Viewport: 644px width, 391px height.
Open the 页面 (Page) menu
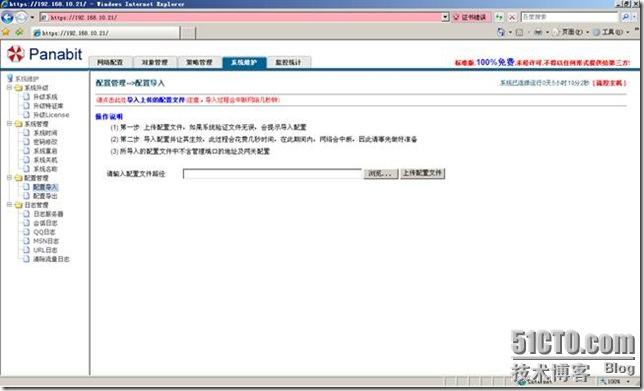click(570, 32)
